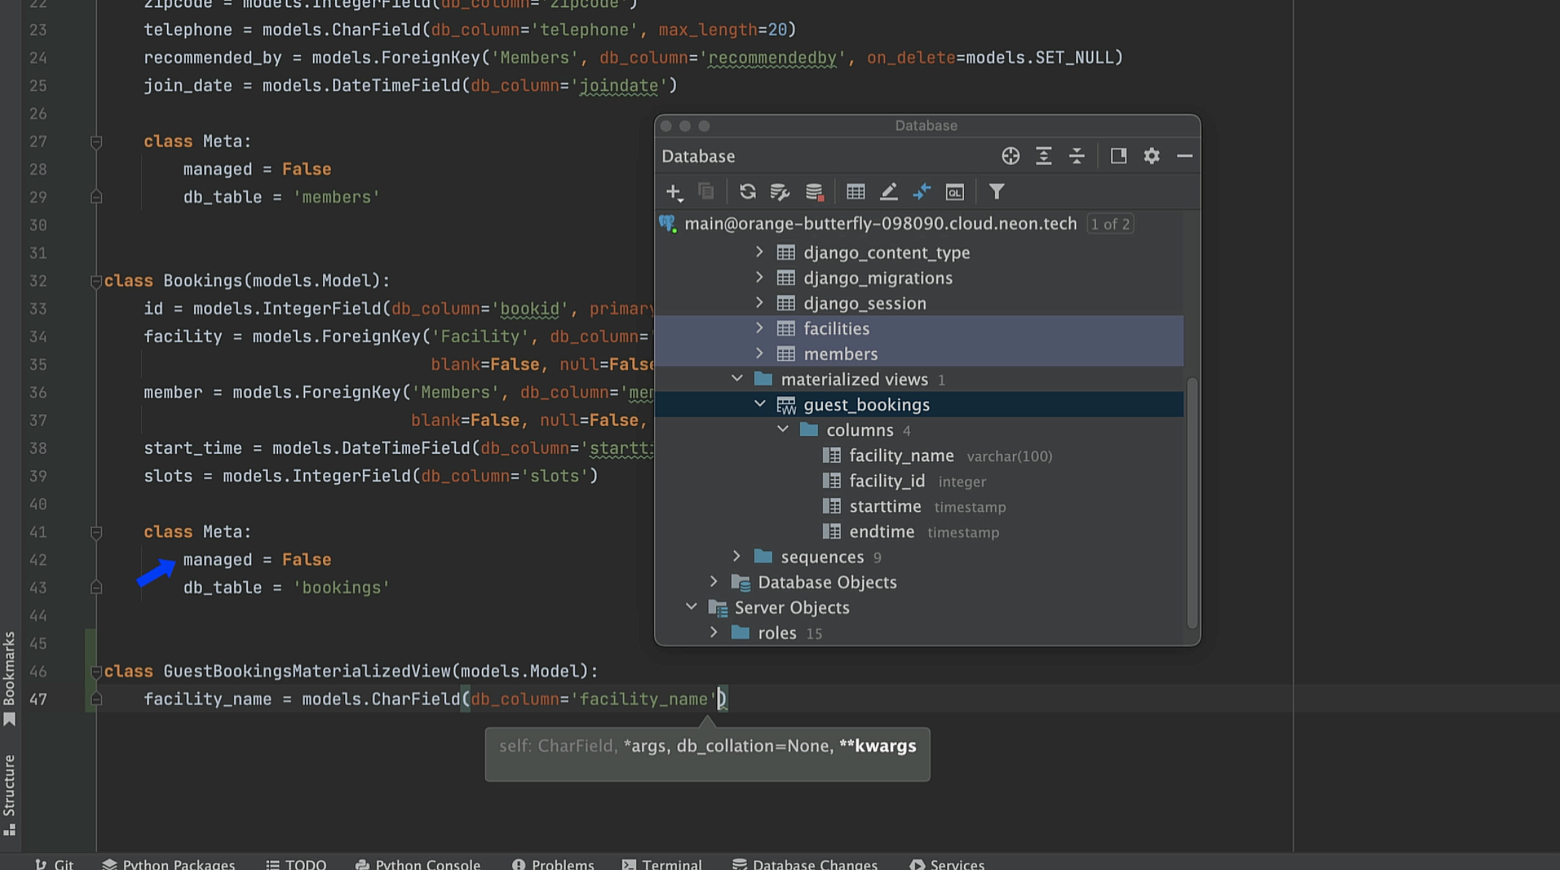Select the facility_id integer column
Image resolution: width=1560 pixels, height=870 pixels.
click(x=919, y=481)
